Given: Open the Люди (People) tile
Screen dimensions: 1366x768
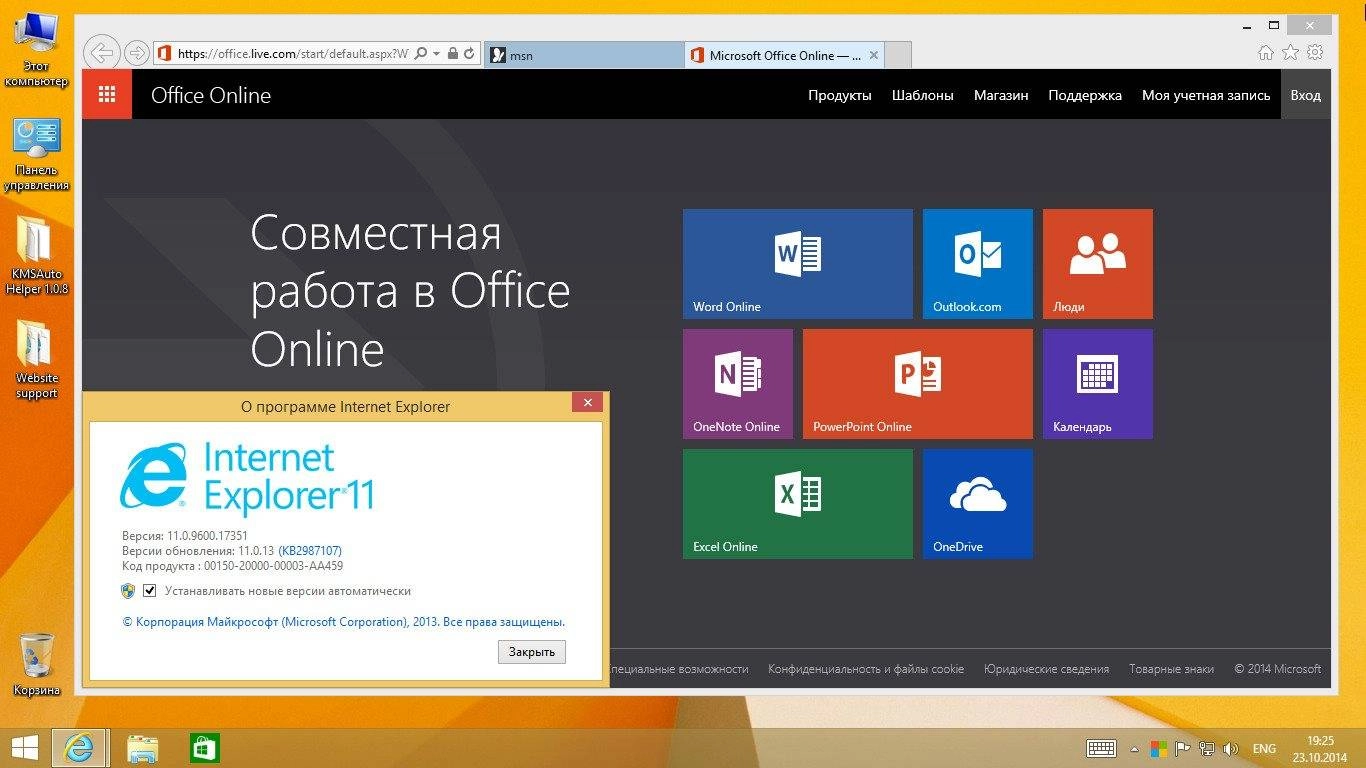Looking at the screenshot, I should [1097, 263].
